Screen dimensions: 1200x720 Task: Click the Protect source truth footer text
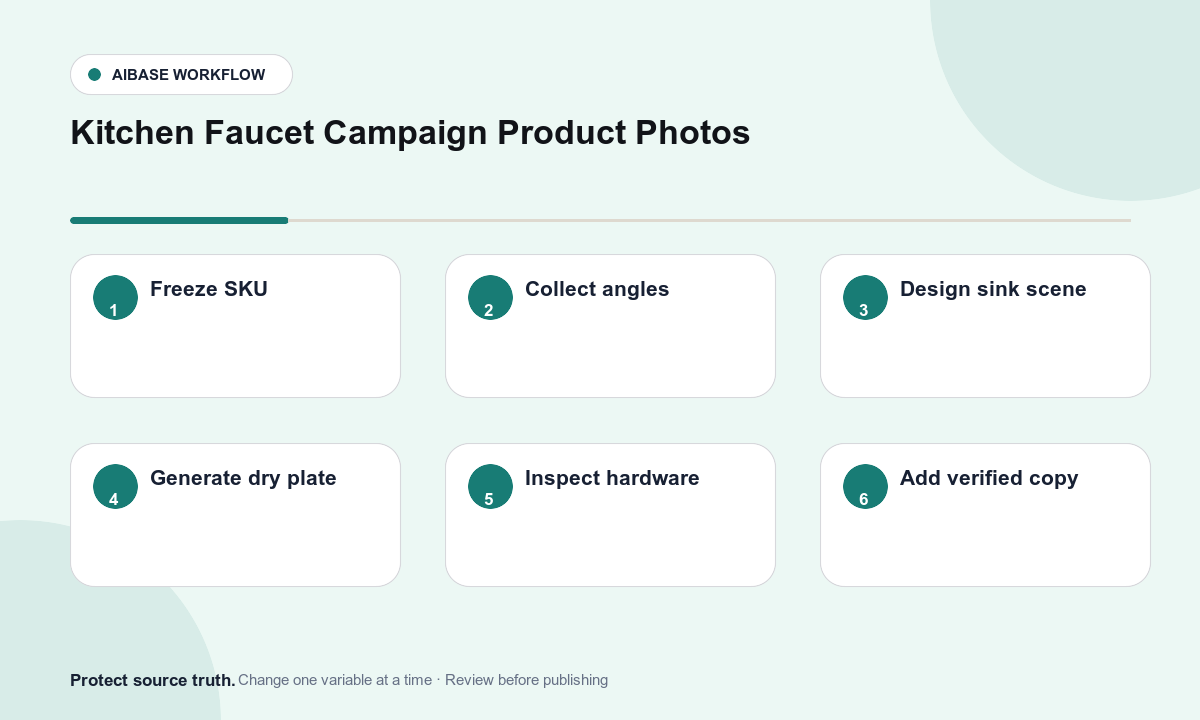pos(153,680)
